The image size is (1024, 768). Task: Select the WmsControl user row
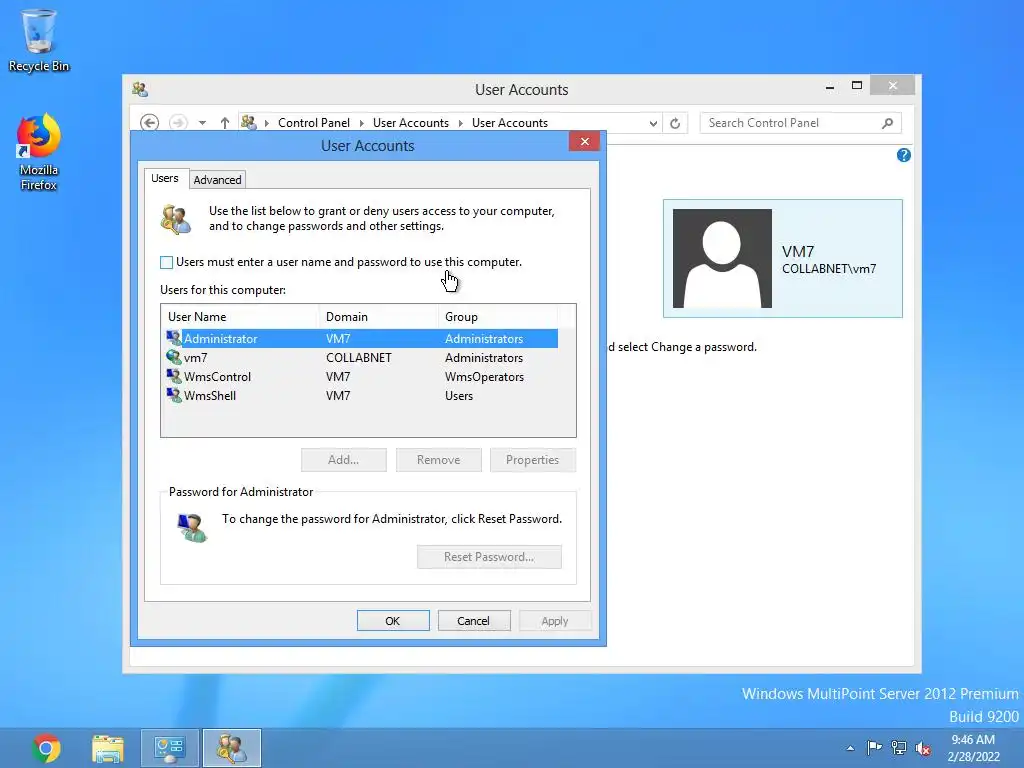click(x=360, y=376)
